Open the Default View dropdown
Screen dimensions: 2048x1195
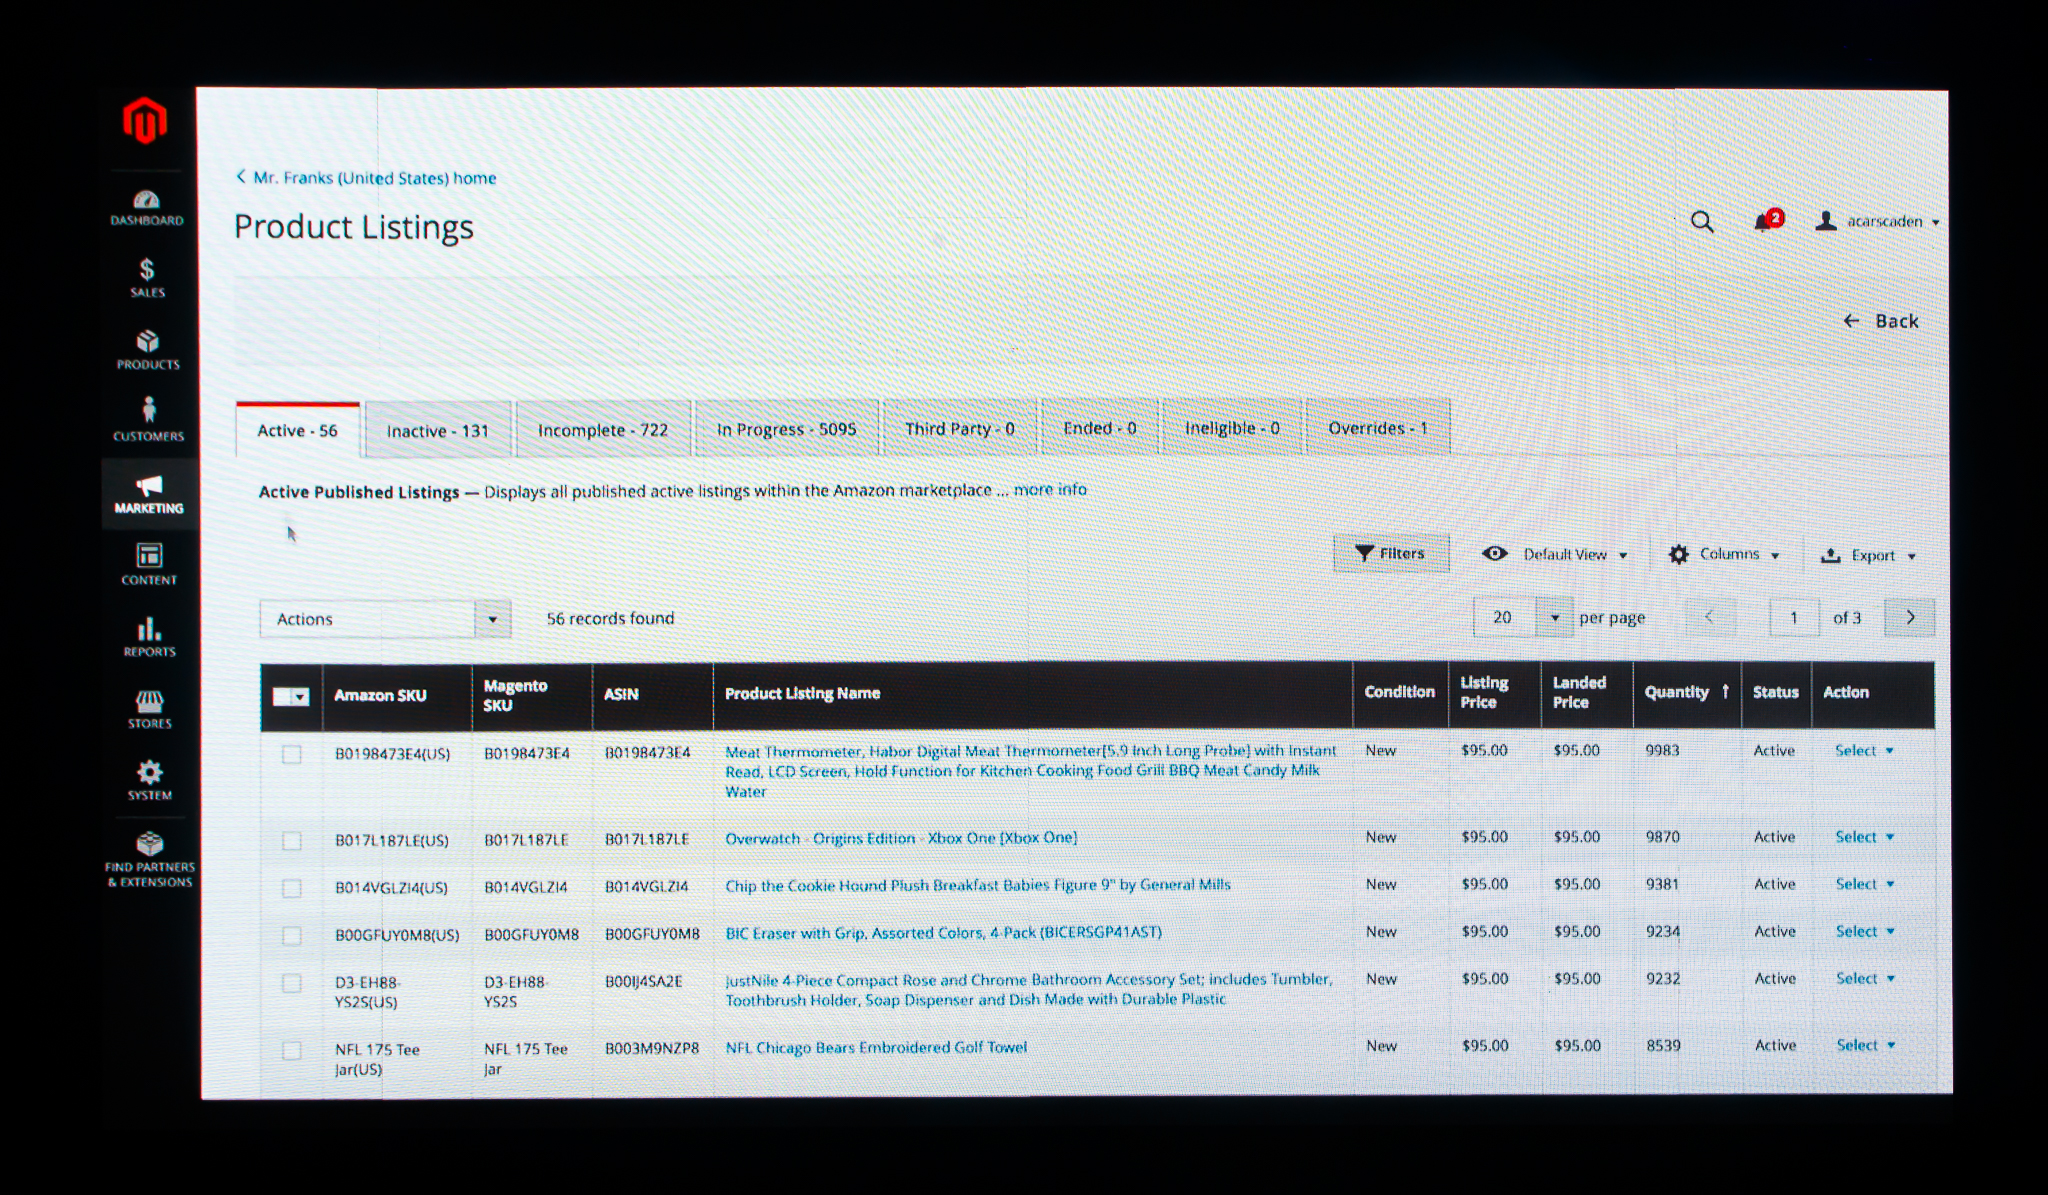click(1575, 554)
